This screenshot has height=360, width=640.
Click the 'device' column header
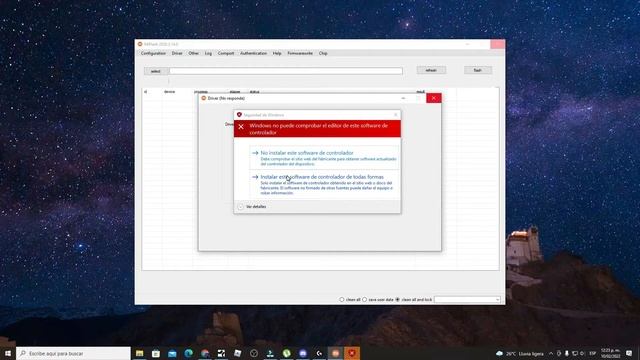click(x=169, y=92)
